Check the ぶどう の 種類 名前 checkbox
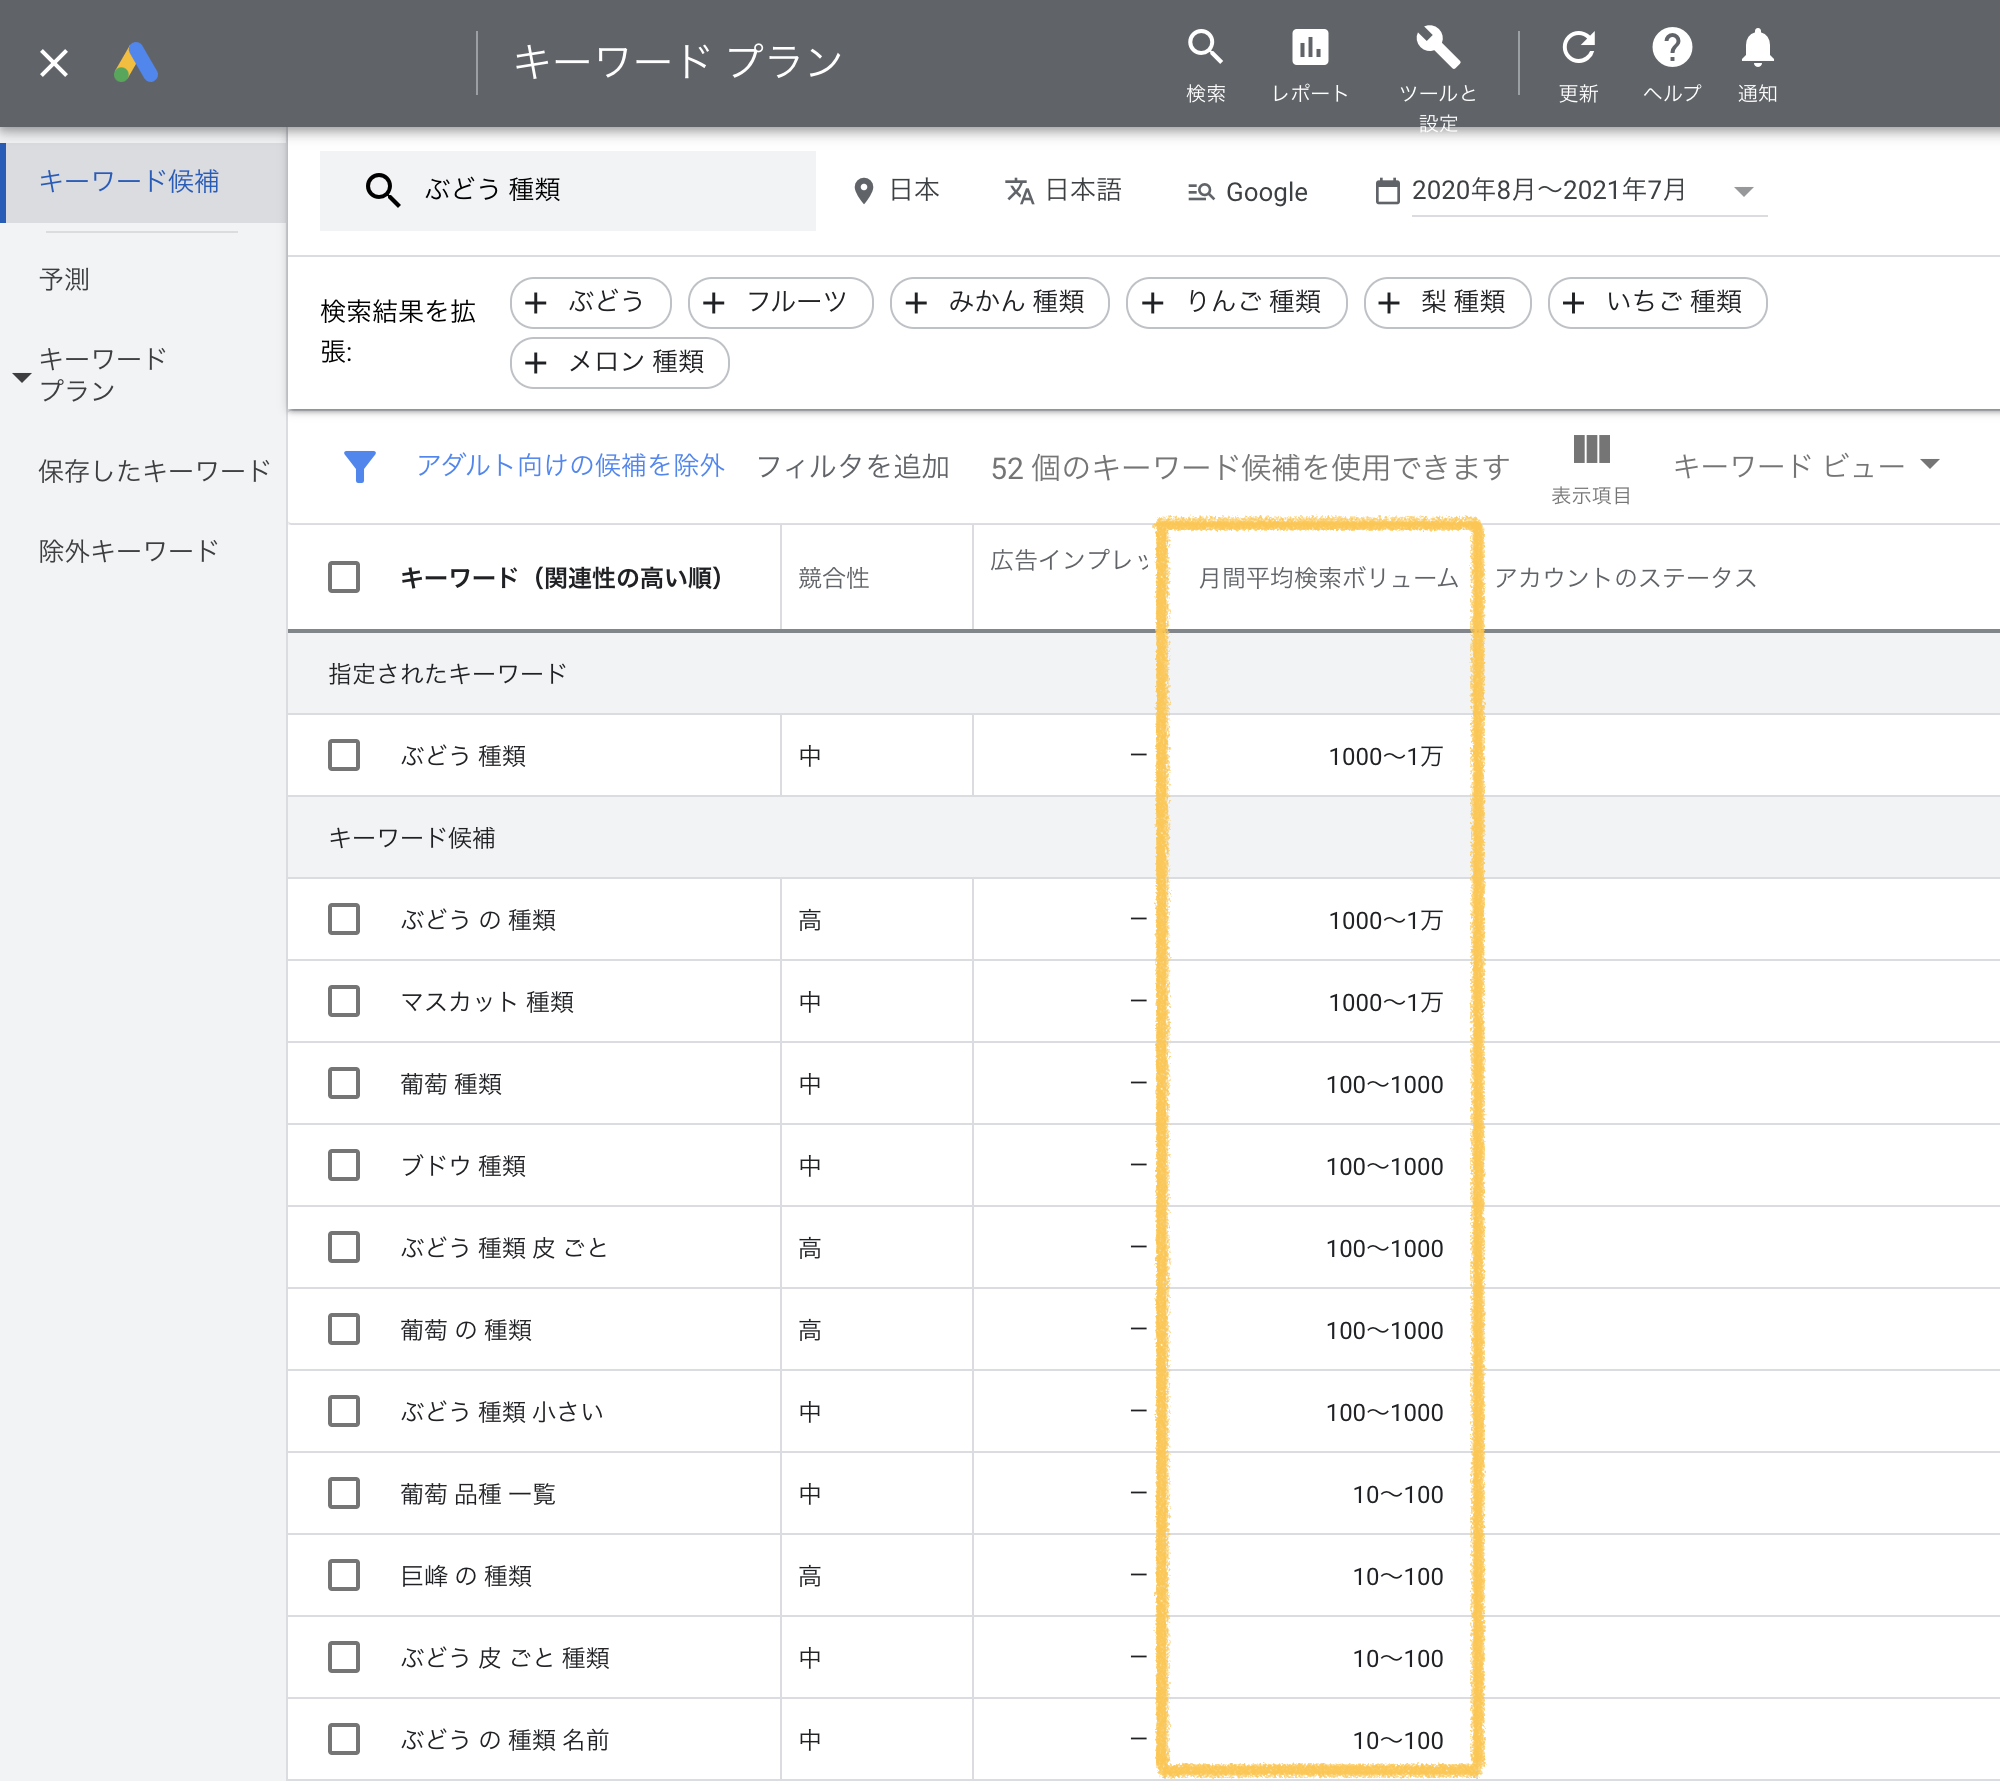Image resolution: width=2000 pixels, height=1781 pixels. (x=344, y=1739)
